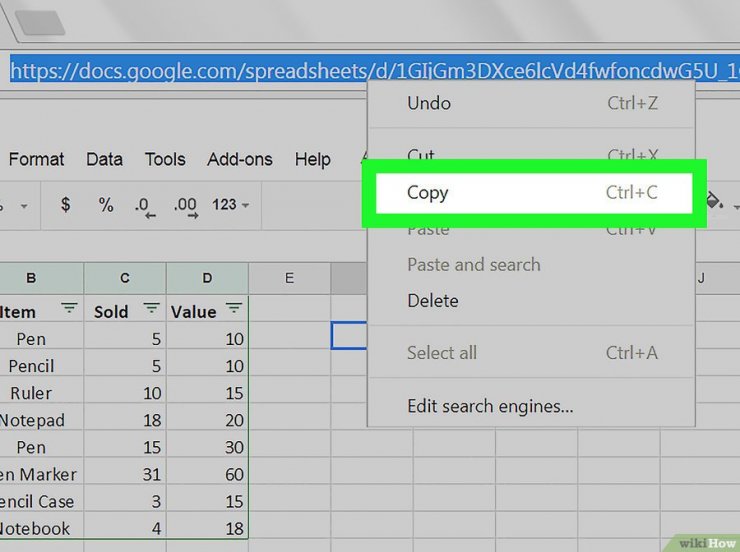The width and height of the screenshot is (740, 552).
Task: Click the fill color paint bucket icon
Action: pos(714,202)
